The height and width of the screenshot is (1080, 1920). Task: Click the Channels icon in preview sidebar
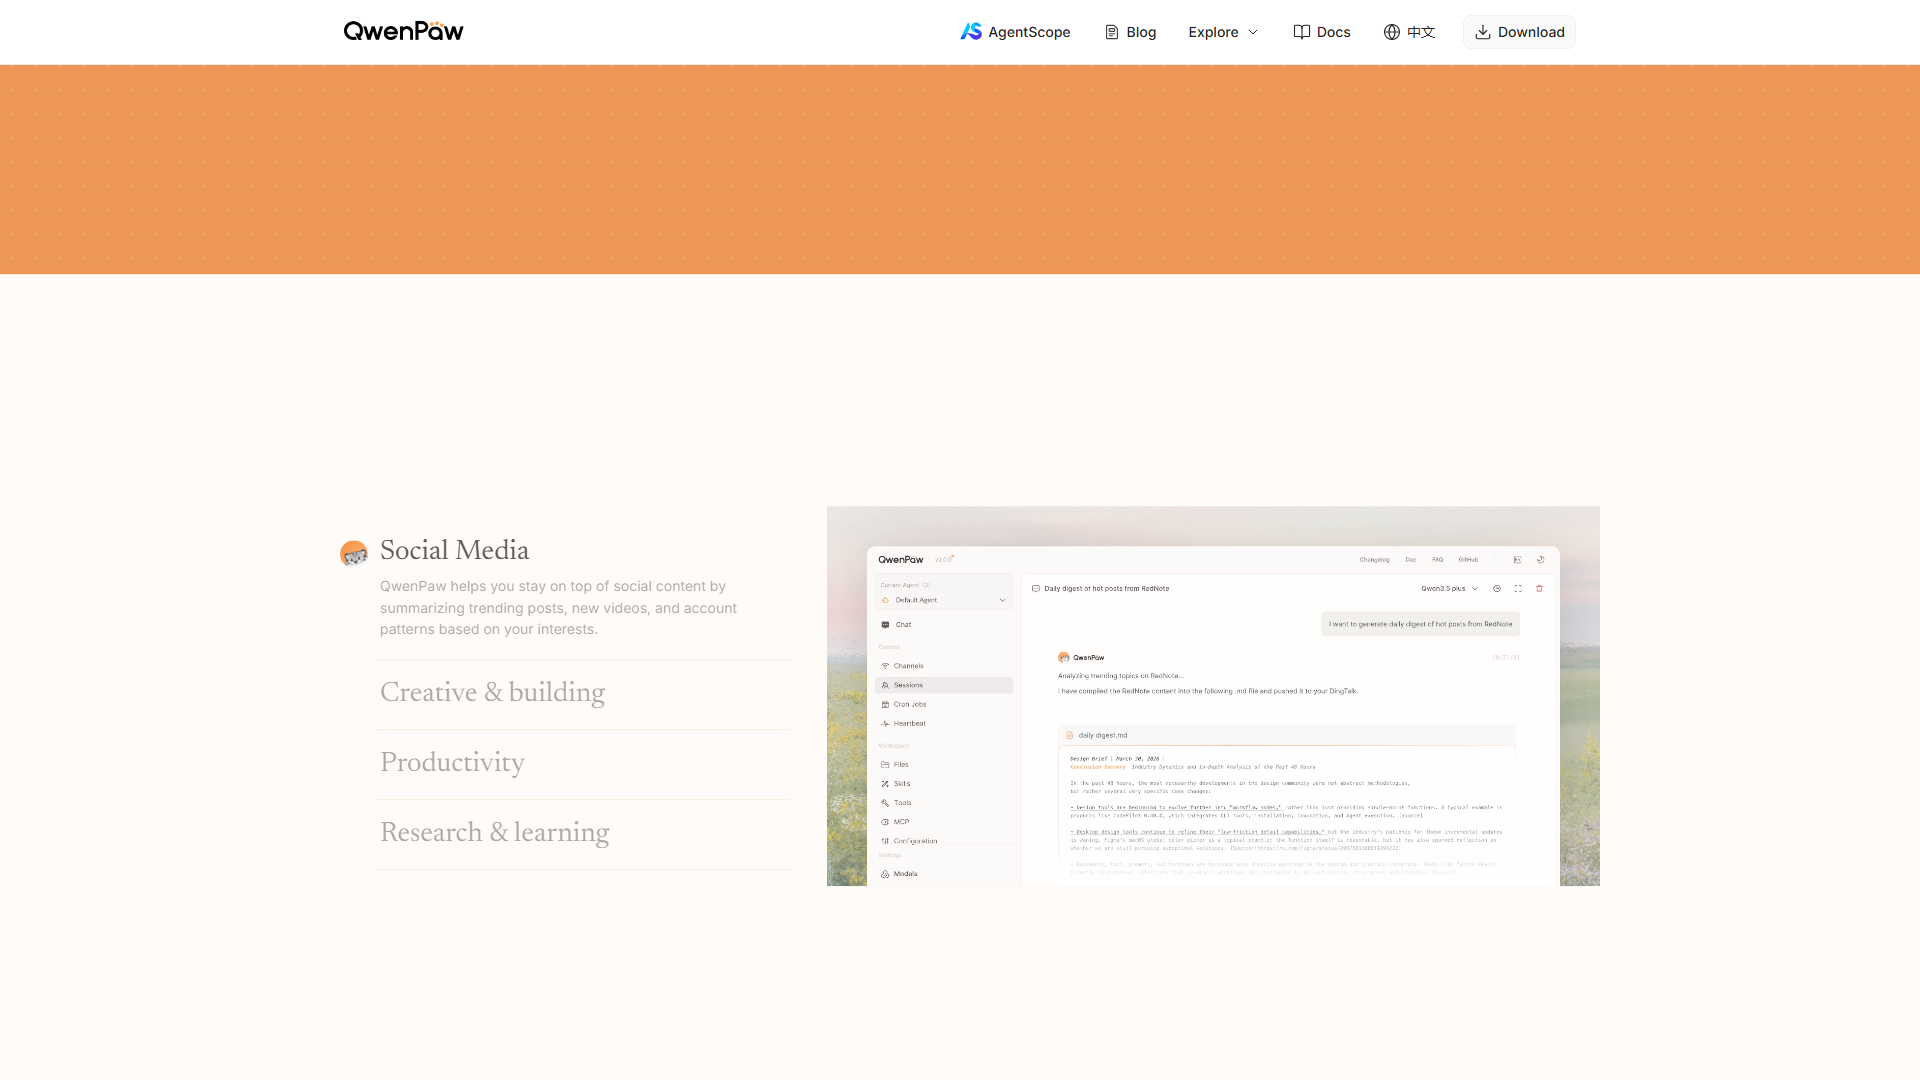(x=885, y=666)
